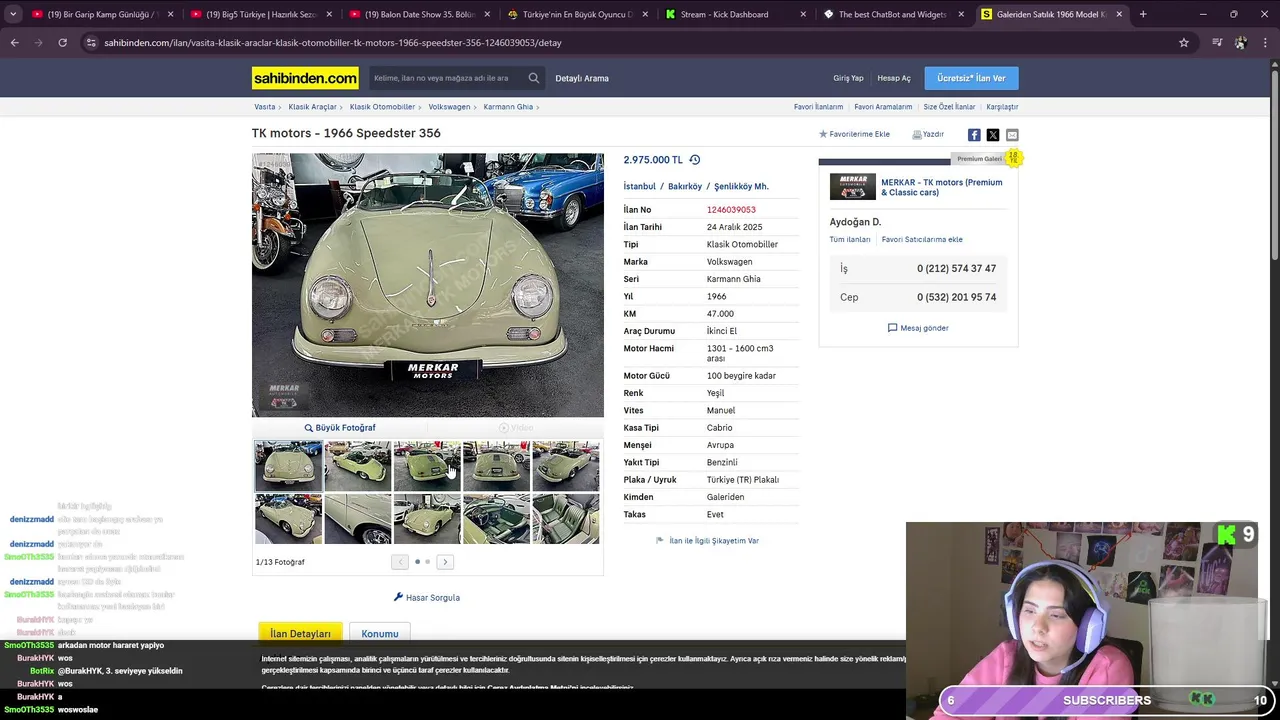Close the Stream - Kick Dashboard tab
Image resolution: width=1280 pixels, height=720 pixels.
tap(804, 14)
